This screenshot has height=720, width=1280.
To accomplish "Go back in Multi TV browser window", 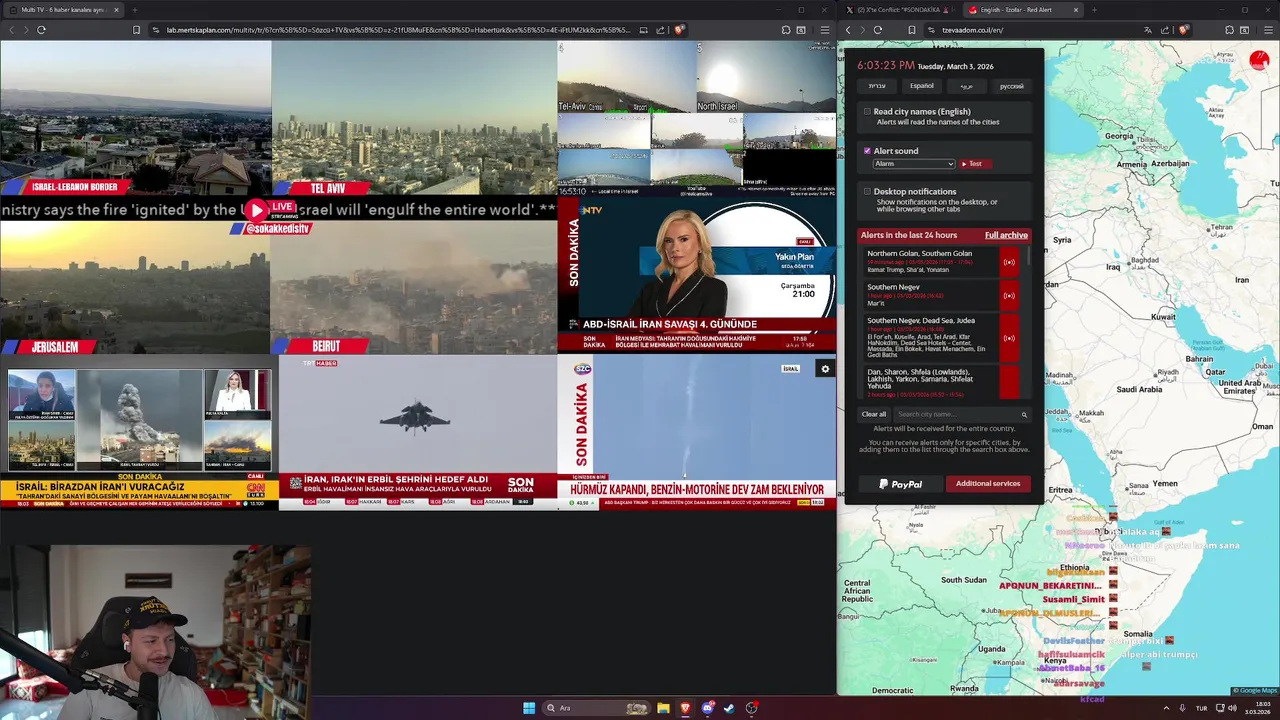I will coord(11,30).
